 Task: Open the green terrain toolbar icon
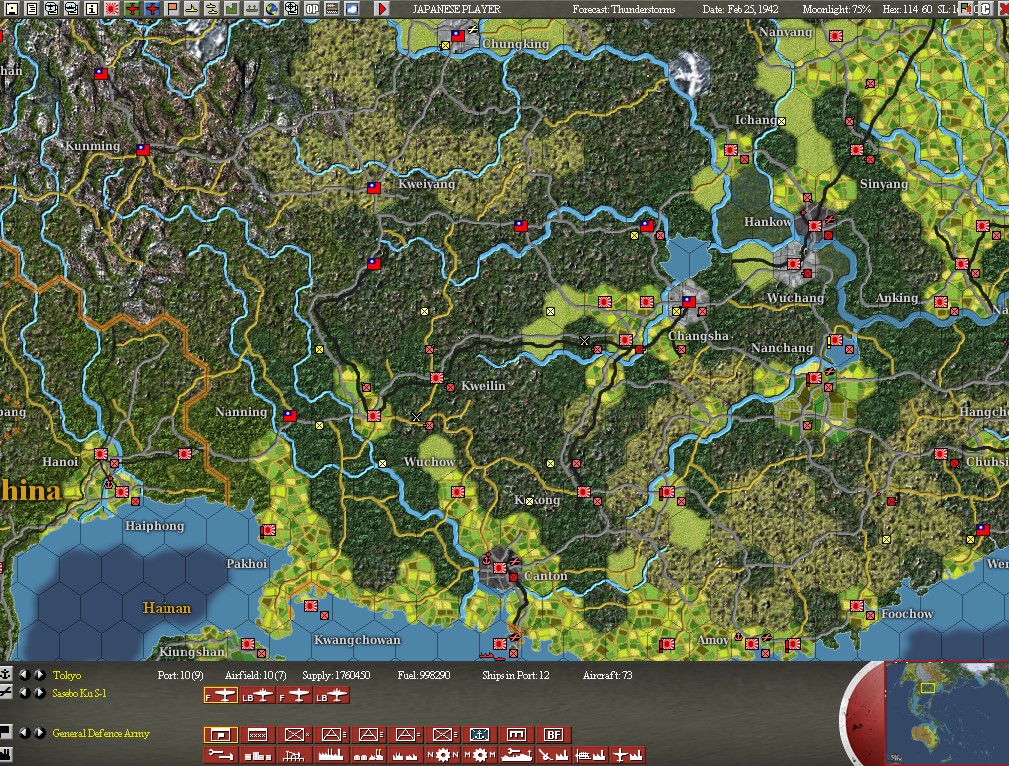click(x=231, y=8)
